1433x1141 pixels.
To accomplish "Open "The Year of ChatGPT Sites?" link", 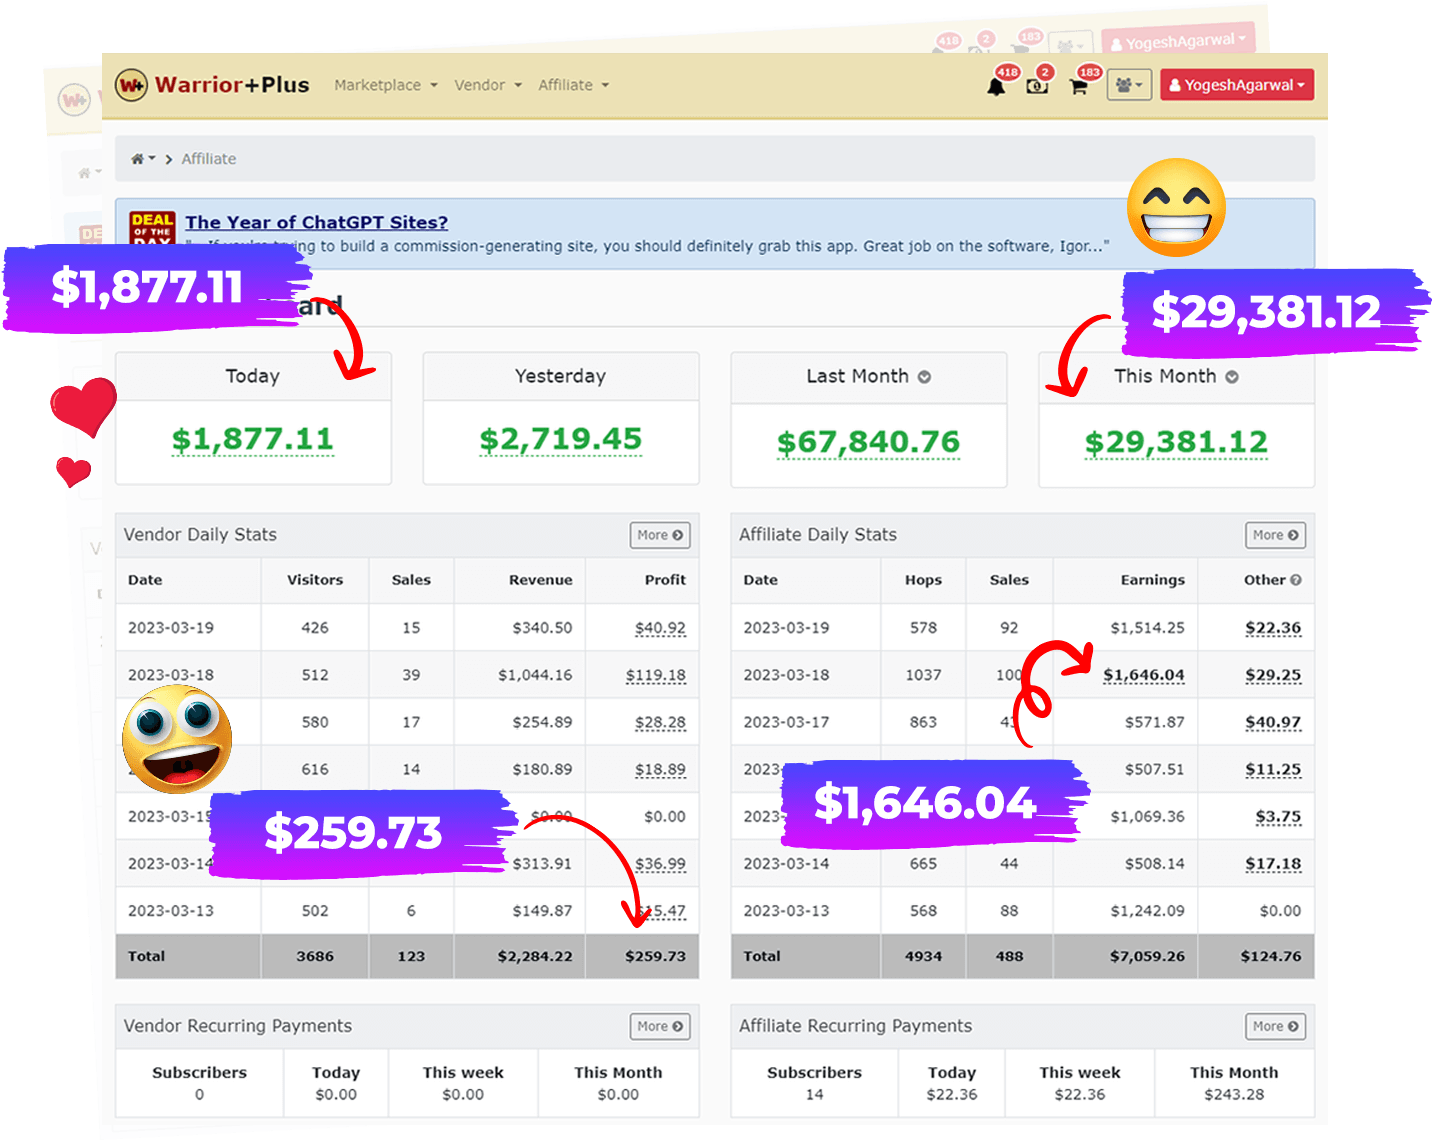I will coord(316,222).
